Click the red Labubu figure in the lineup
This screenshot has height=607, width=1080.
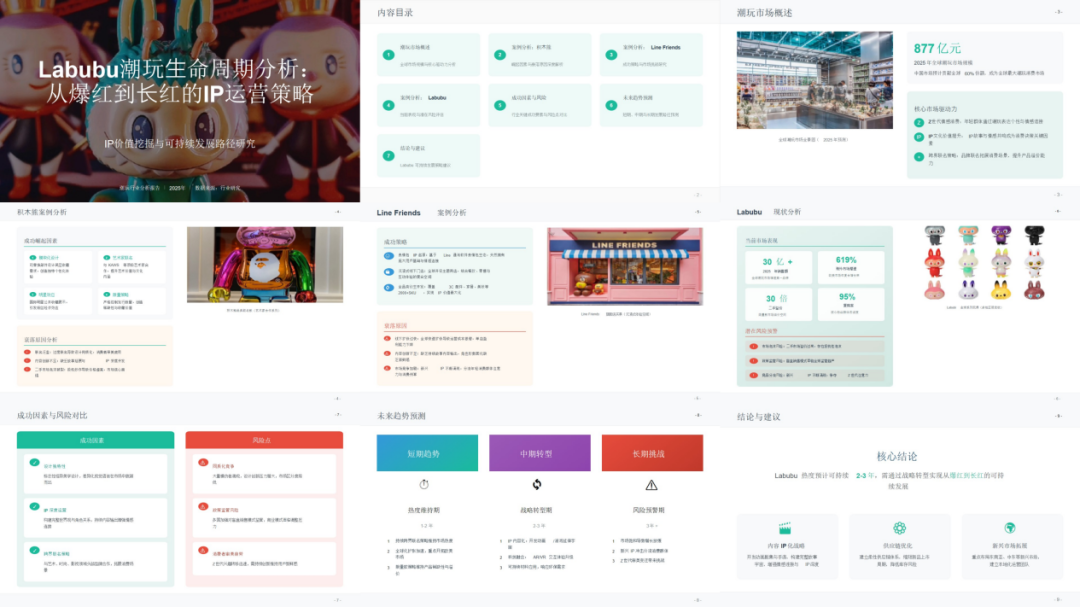coord(934,263)
